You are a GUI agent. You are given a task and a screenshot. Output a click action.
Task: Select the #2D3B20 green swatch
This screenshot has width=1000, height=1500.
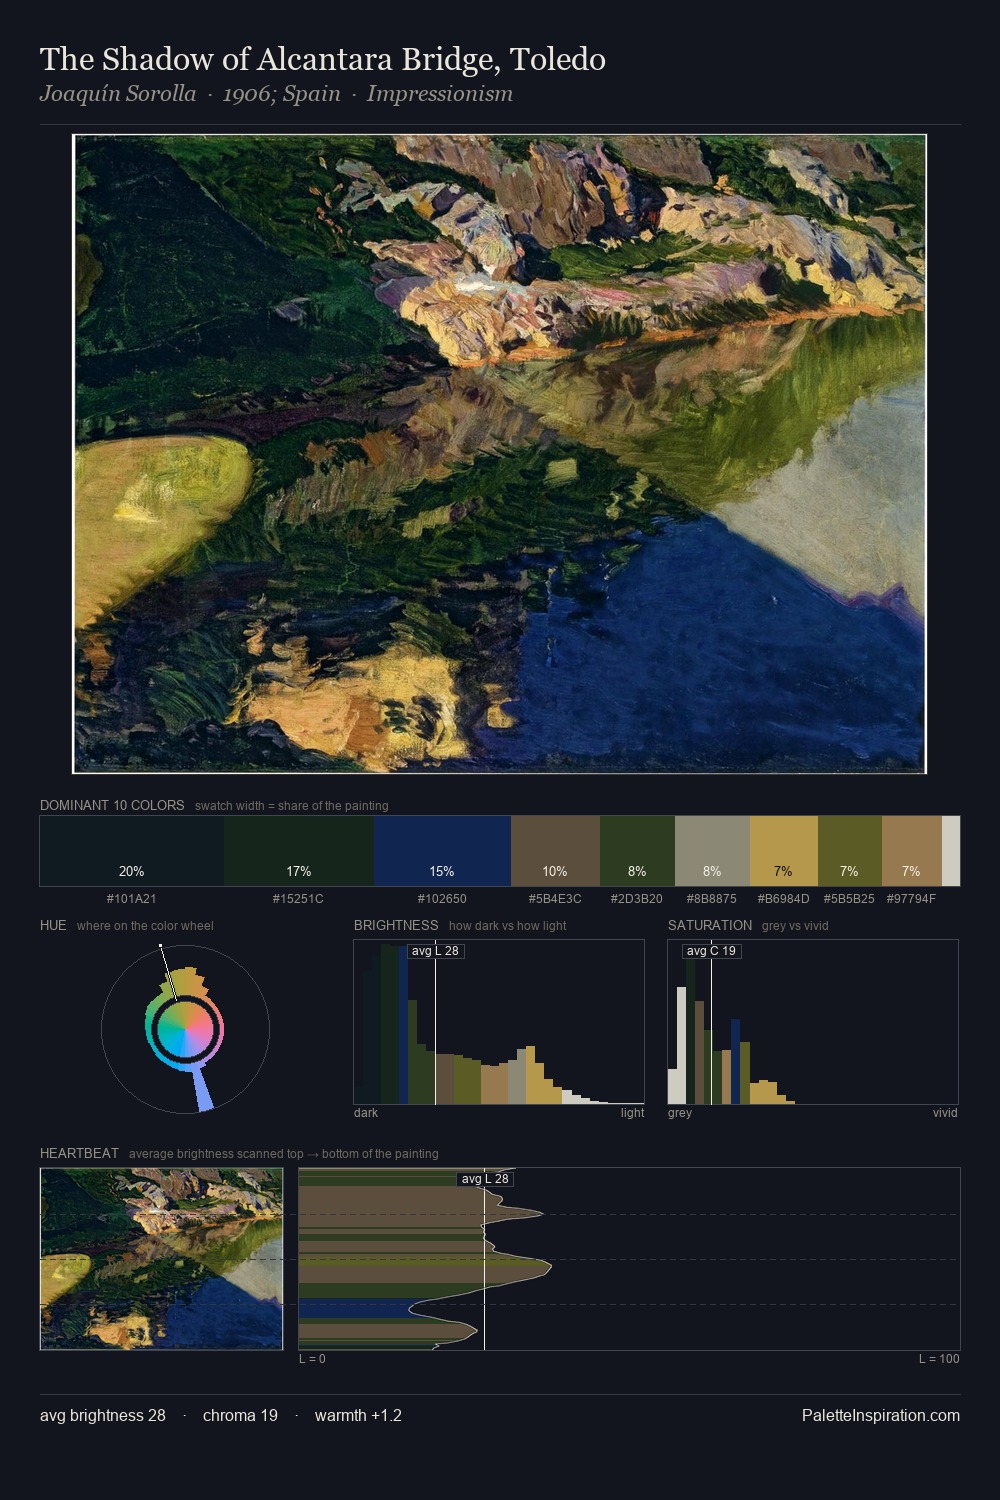(637, 851)
